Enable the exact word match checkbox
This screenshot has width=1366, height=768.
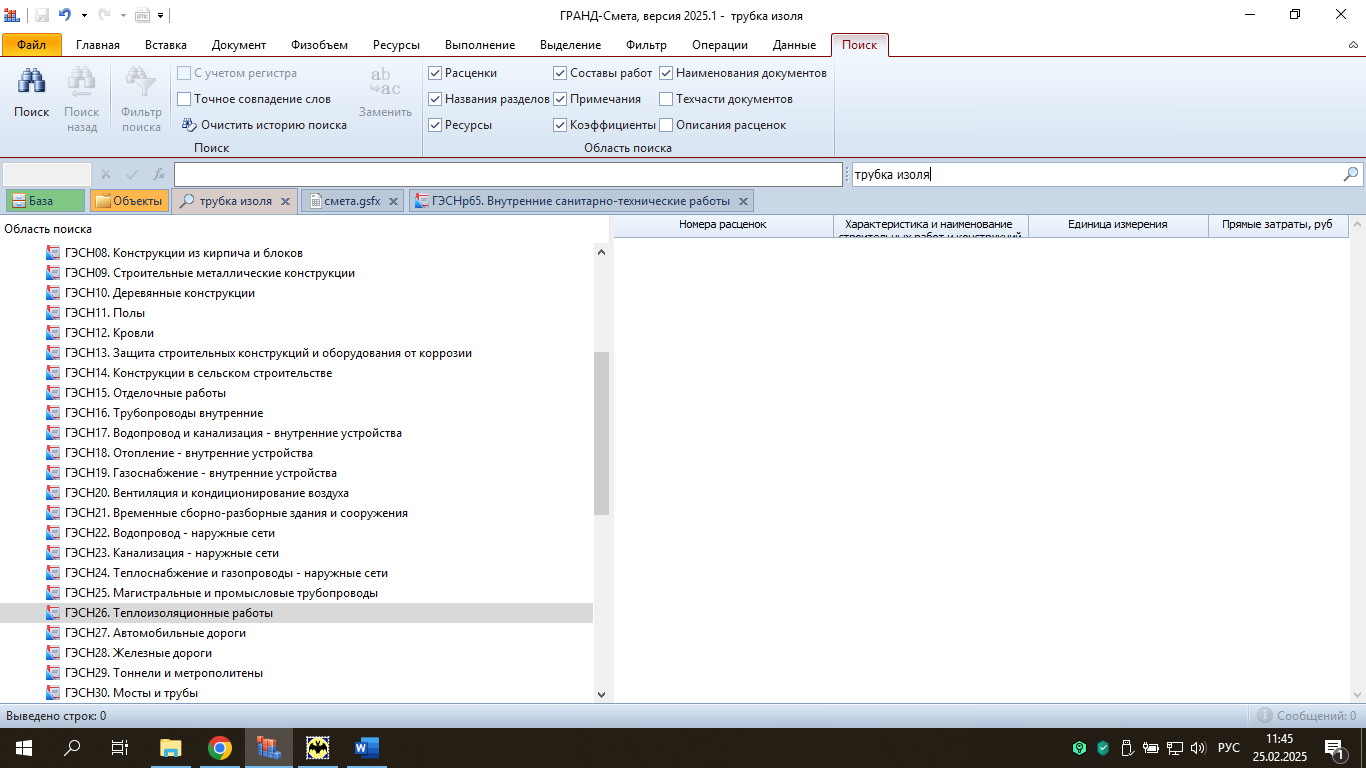coord(184,99)
